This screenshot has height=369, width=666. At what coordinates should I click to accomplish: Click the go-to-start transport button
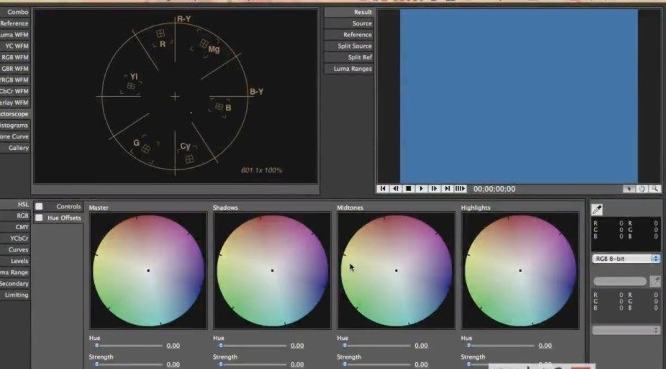pyautogui.click(x=382, y=189)
